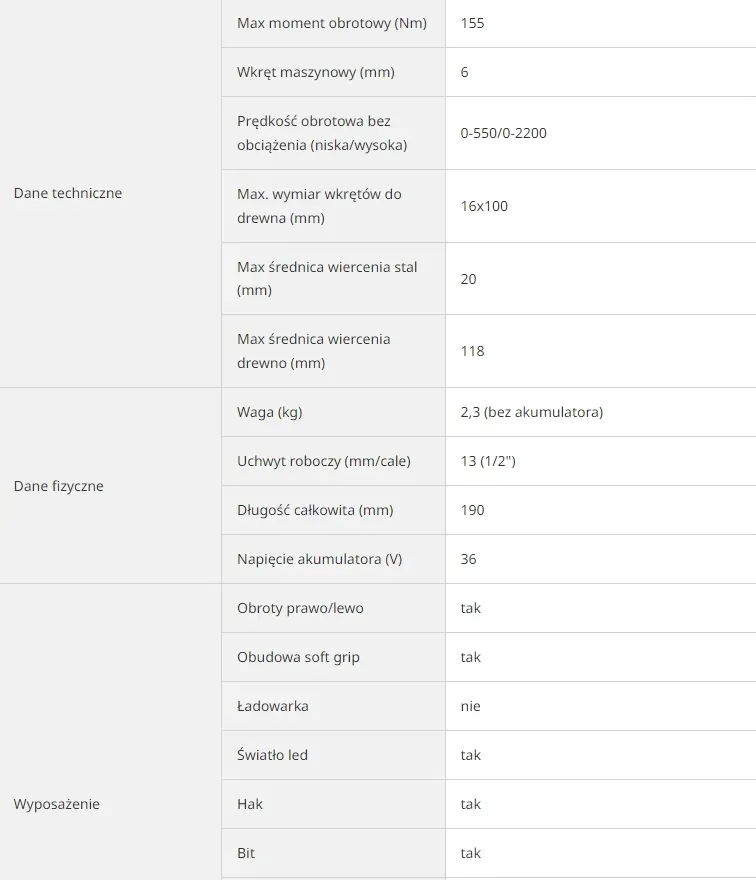Select Max moment obrotowy (Nm) label

tap(332, 23)
